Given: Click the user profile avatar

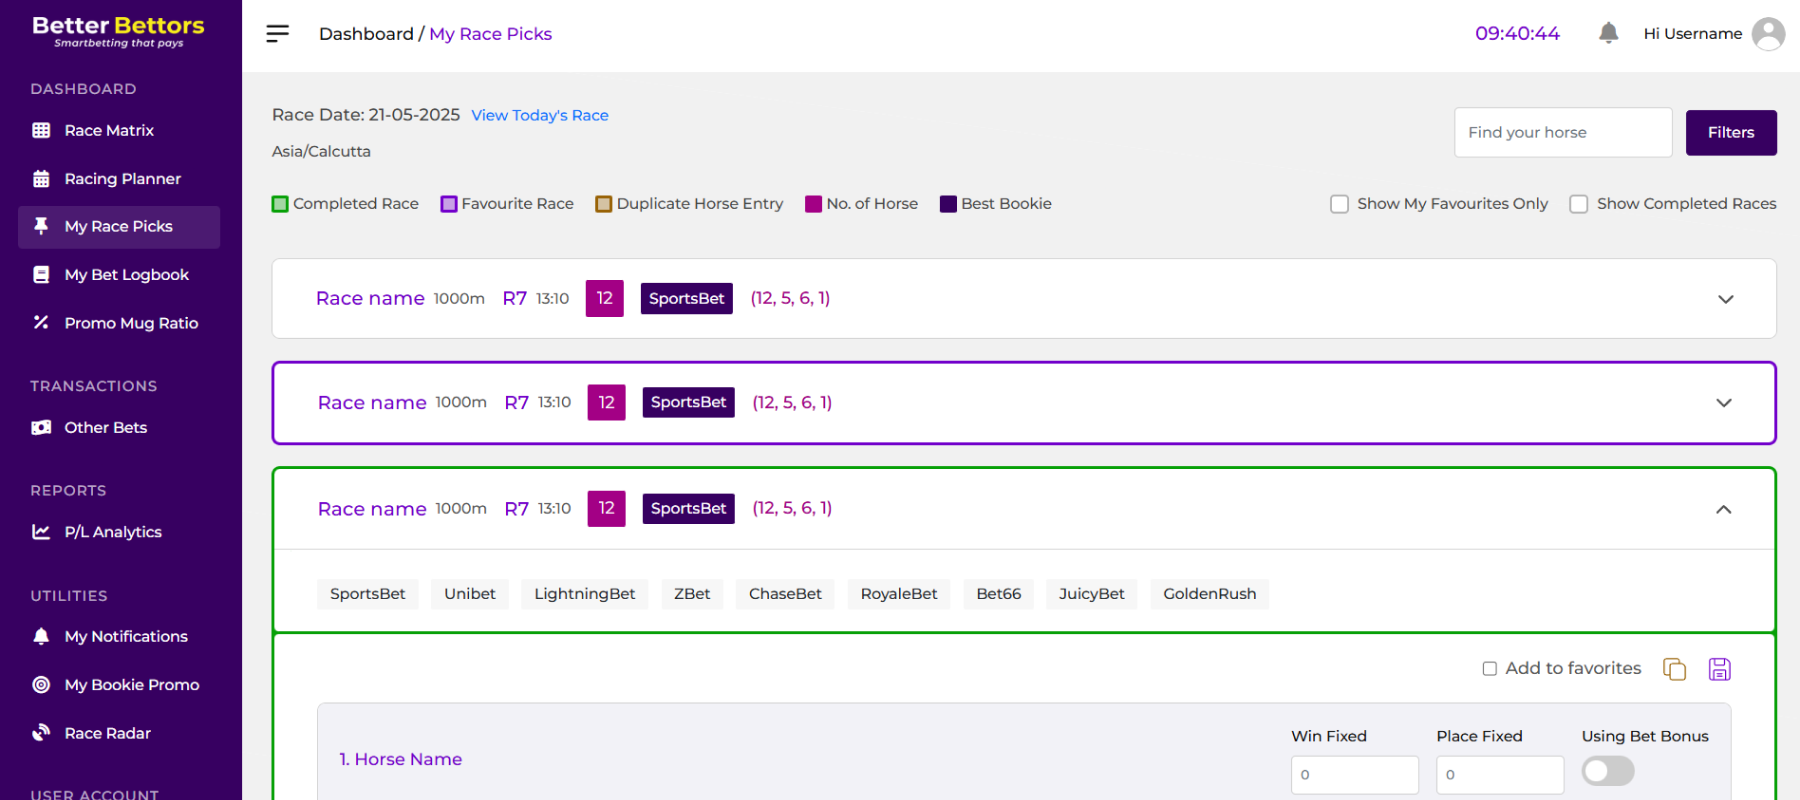Looking at the screenshot, I should tap(1768, 33).
